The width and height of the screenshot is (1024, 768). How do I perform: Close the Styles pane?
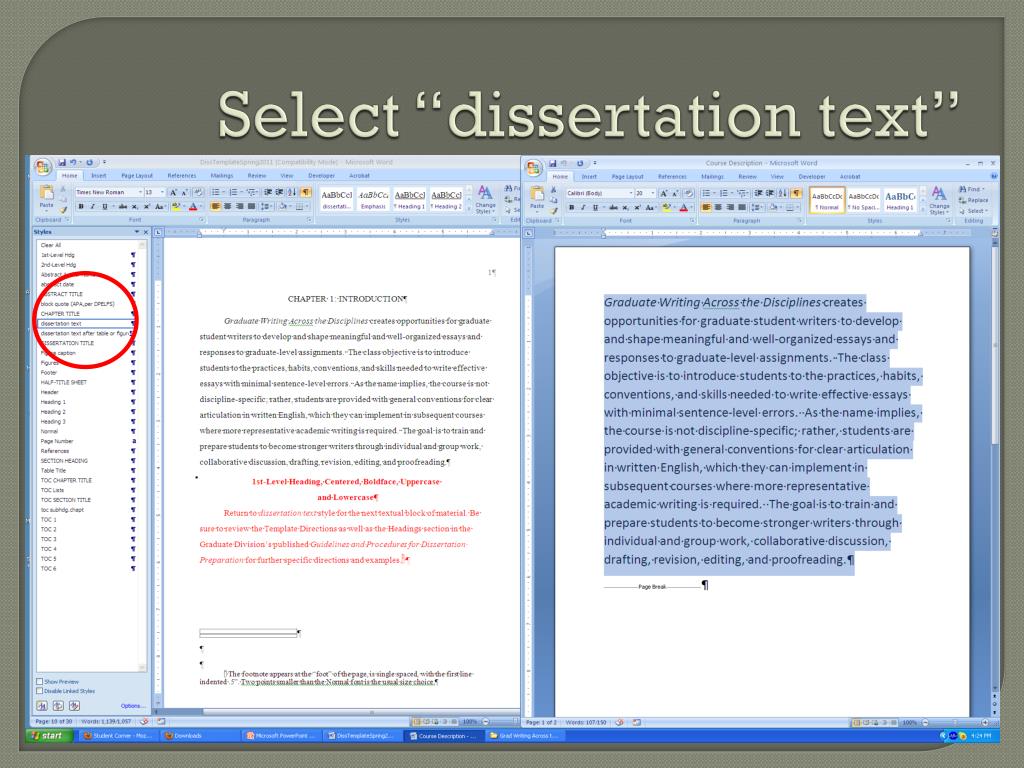click(x=146, y=232)
